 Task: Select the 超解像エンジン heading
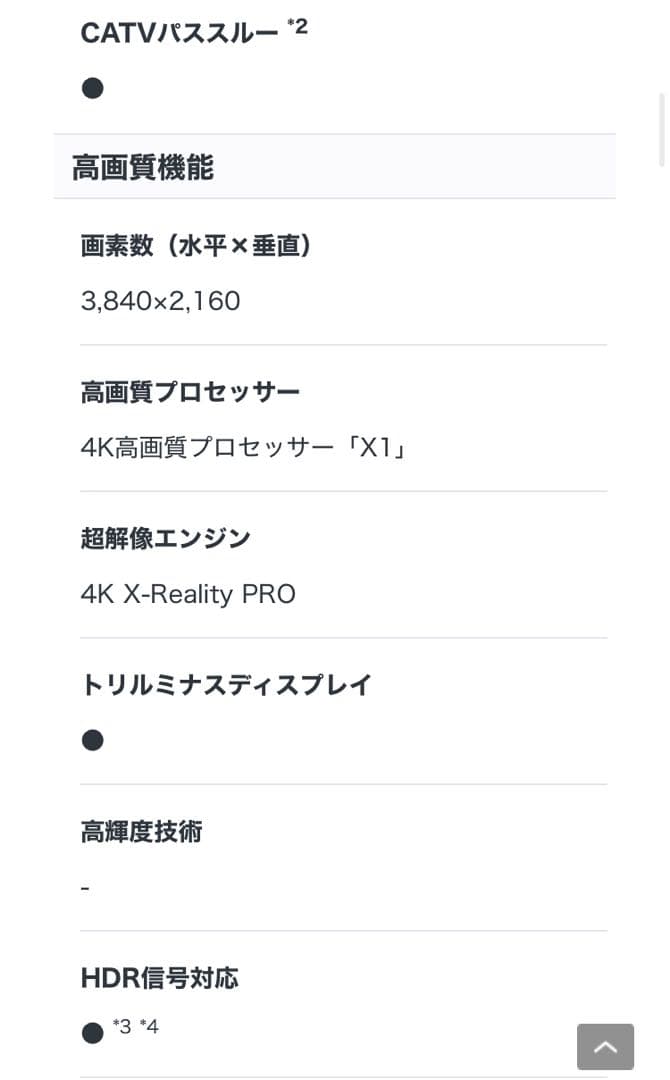166,538
